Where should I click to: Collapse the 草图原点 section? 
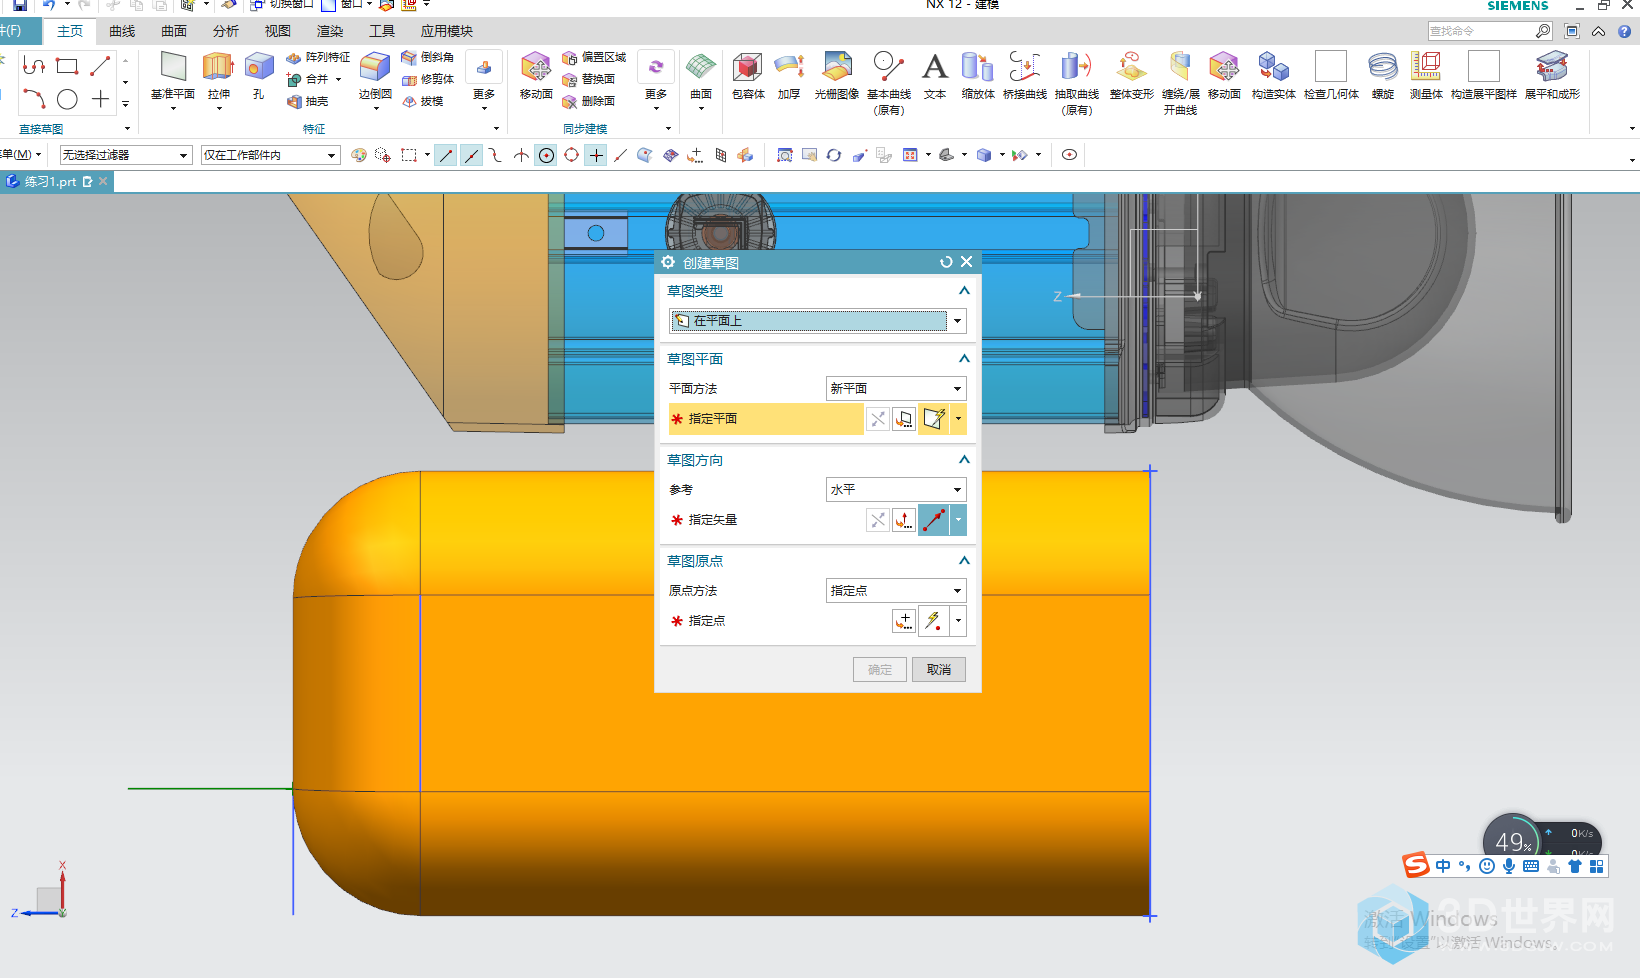click(x=964, y=561)
